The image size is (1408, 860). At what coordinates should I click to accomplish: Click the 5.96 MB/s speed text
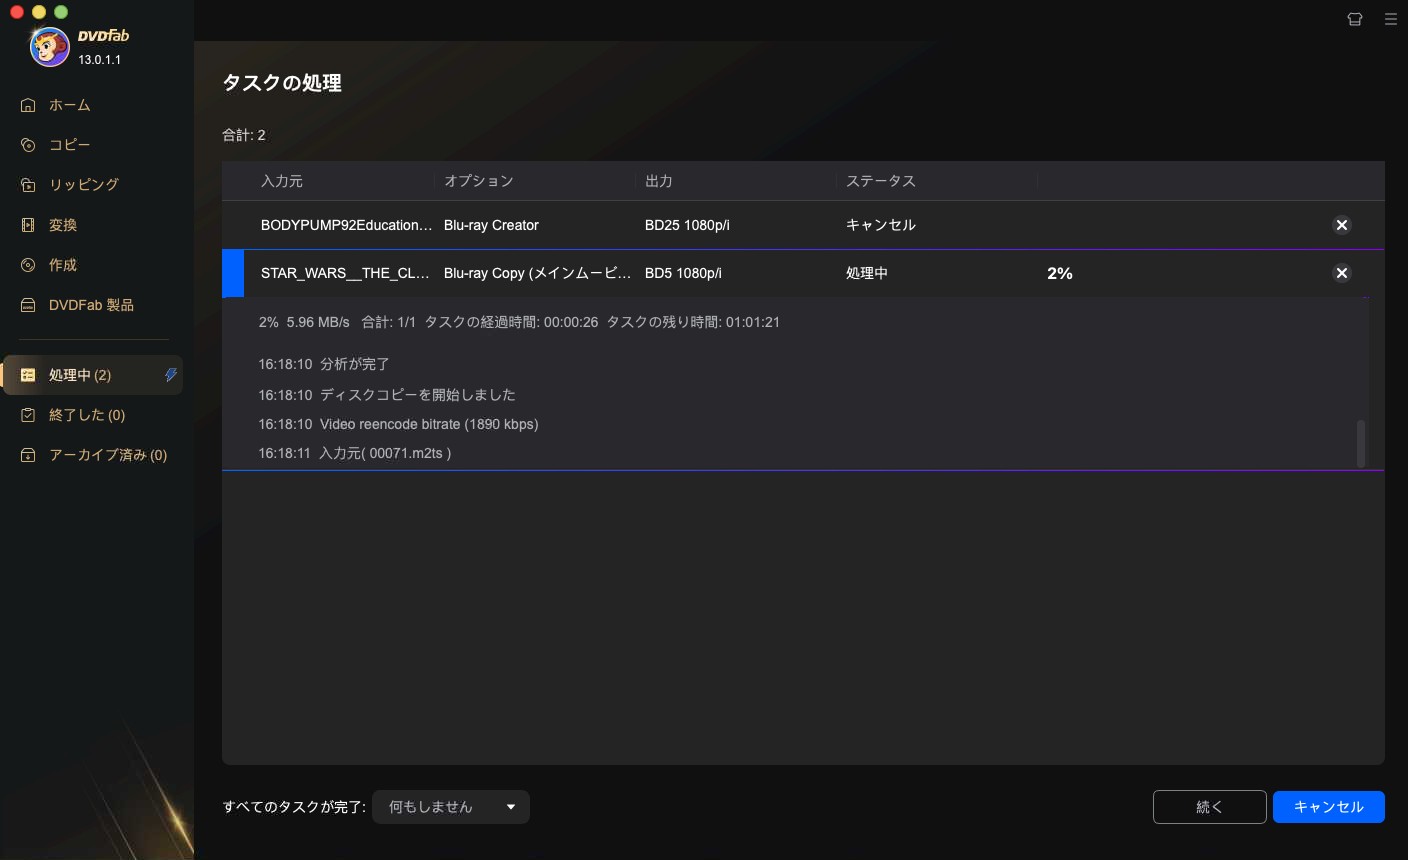318,322
